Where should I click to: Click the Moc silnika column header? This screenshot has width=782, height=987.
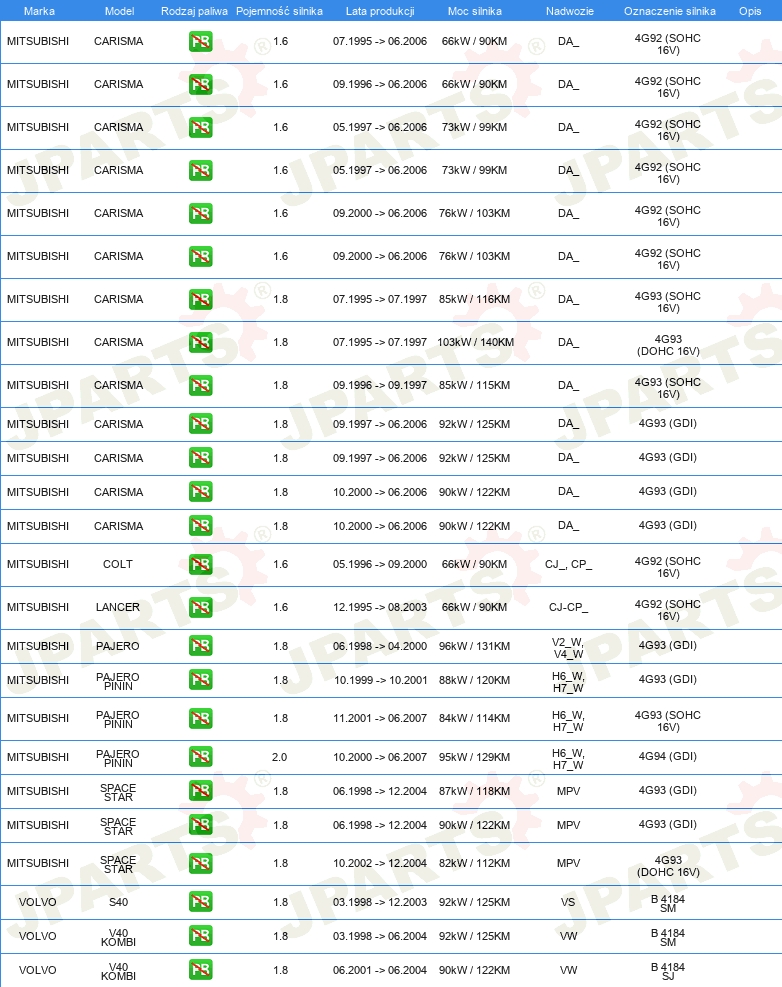475,11
